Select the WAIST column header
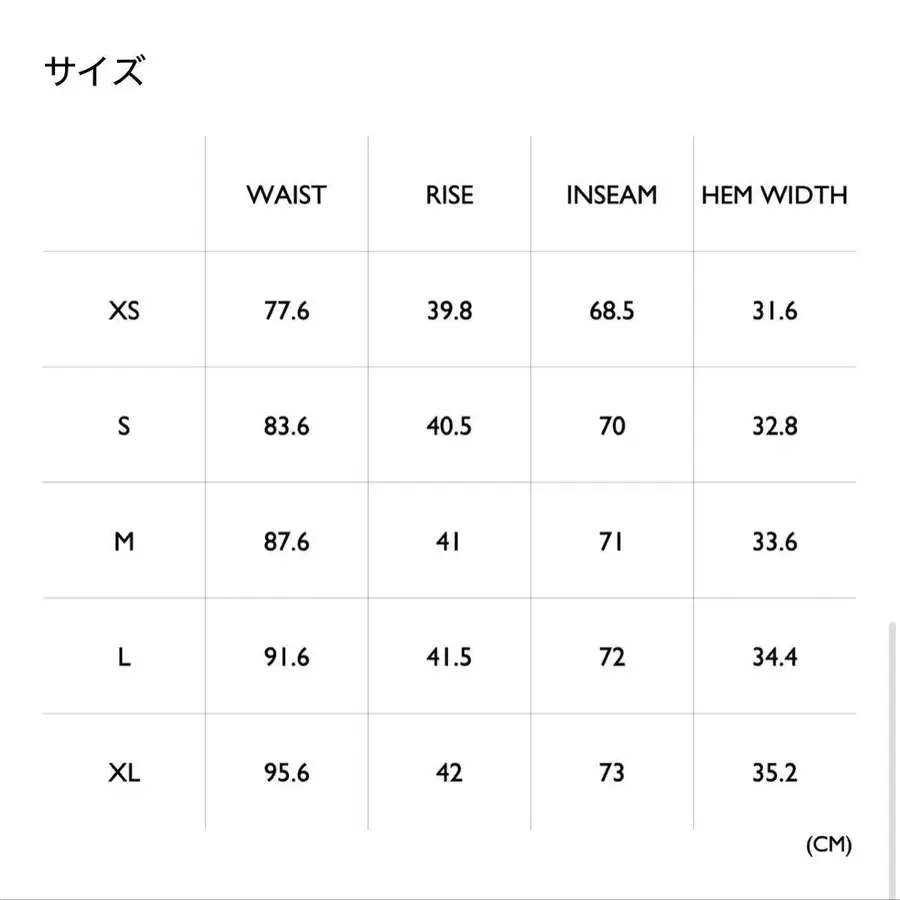The width and height of the screenshot is (900, 900). coord(286,195)
